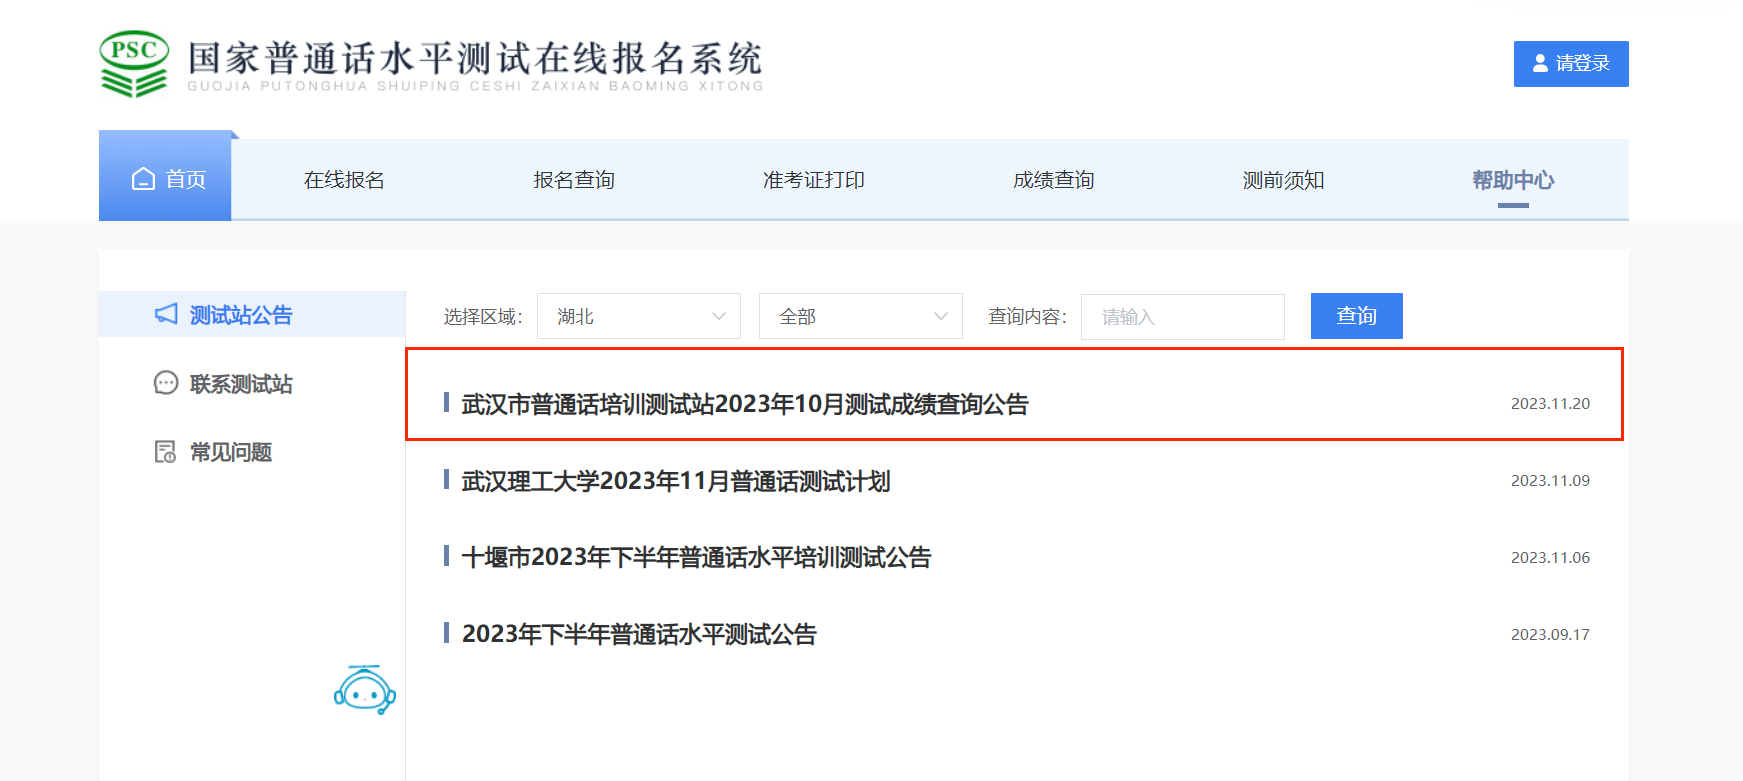The image size is (1743, 781).
Task: Open 十堰市2023年下半年普通话水平培训测试公告
Action: coord(696,557)
